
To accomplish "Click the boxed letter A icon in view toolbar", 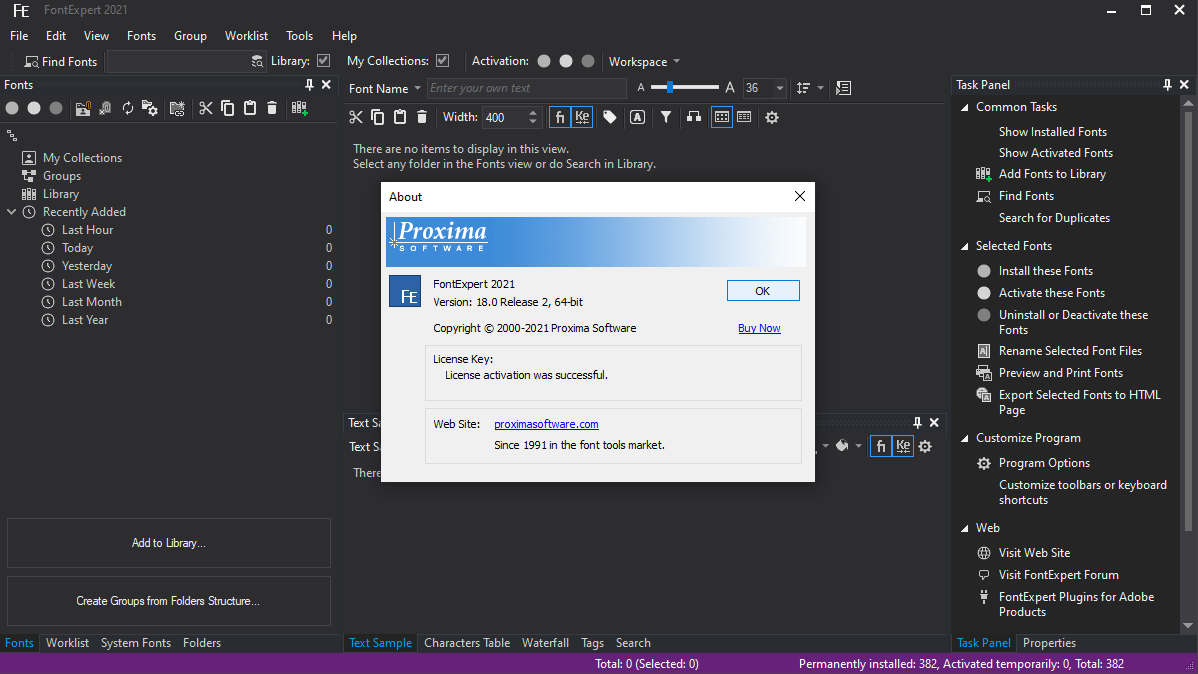I will [637, 117].
